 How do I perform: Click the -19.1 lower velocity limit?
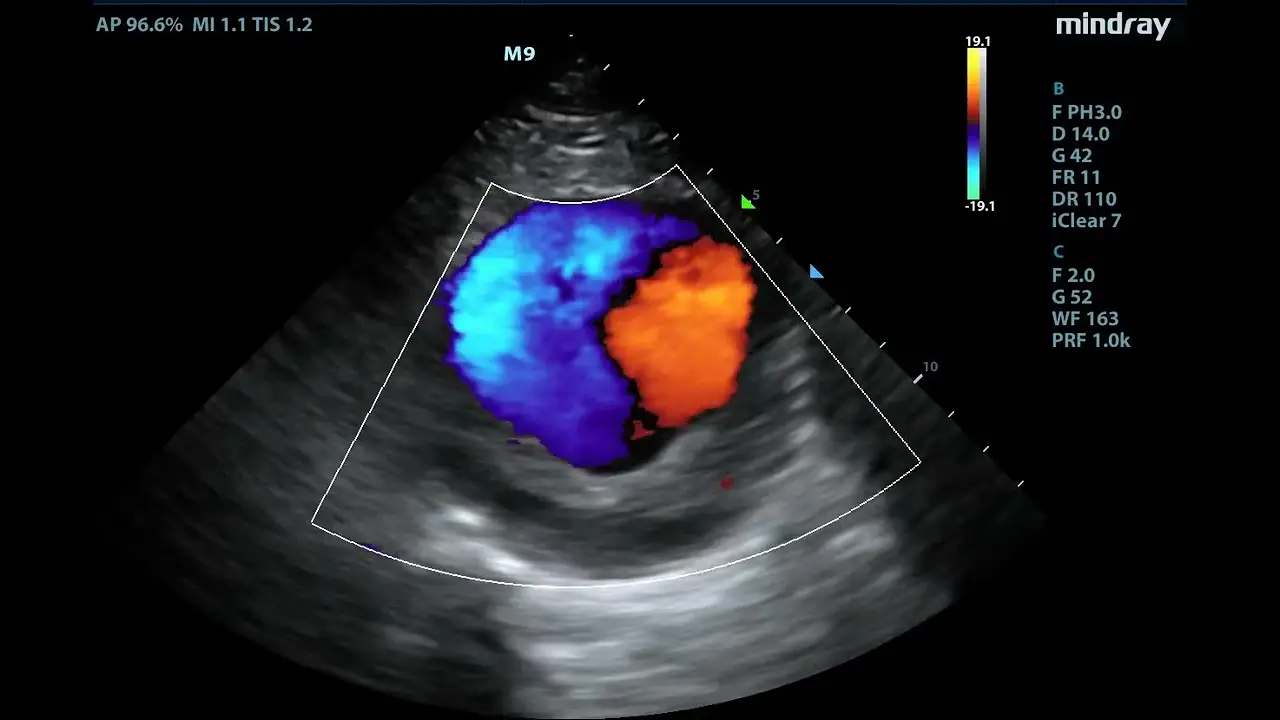coord(977,207)
